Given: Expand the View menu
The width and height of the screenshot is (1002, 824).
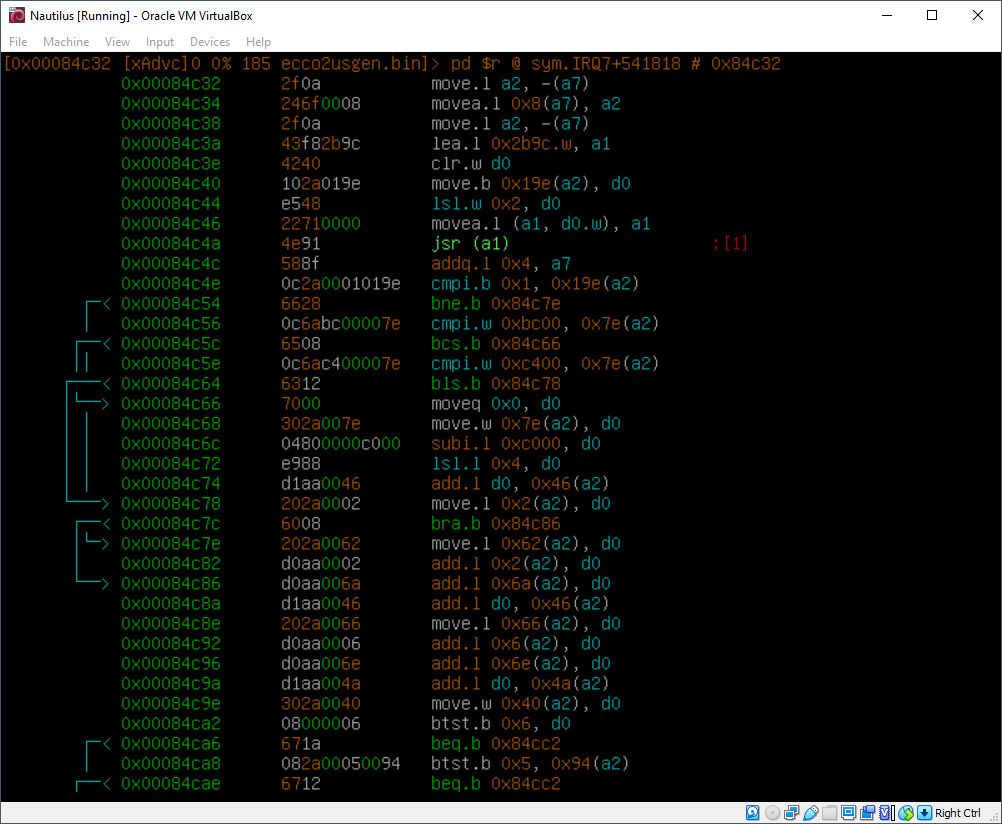Looking at the screenshot, I should [x=117, y=42].
